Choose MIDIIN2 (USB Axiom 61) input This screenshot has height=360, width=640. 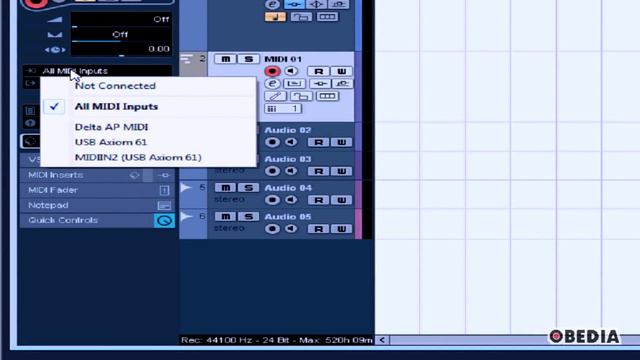pos(138,157)
